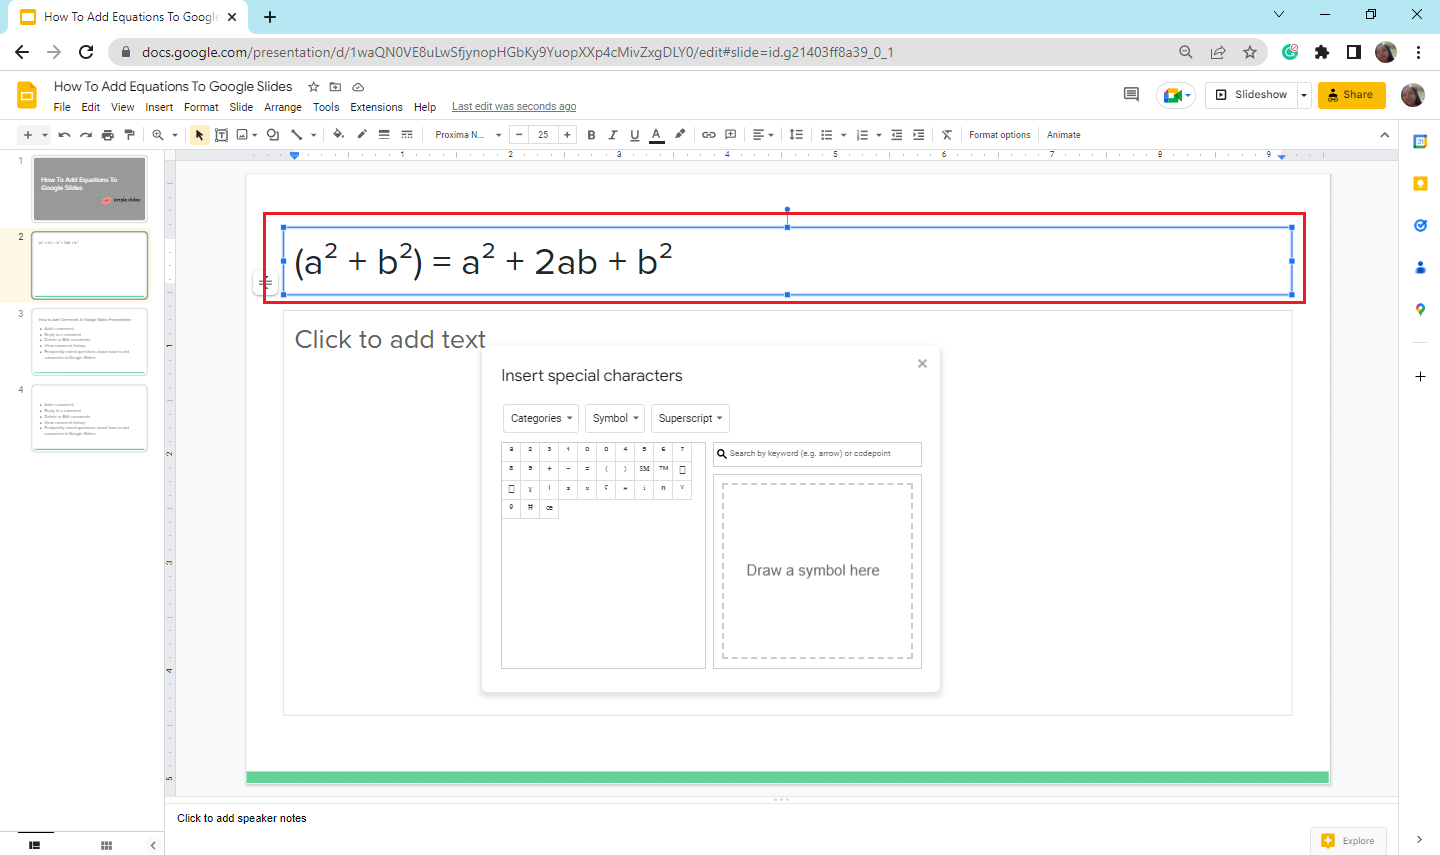Toggle italic formatting
1440x855 pixels.
[x=613, y=134]
